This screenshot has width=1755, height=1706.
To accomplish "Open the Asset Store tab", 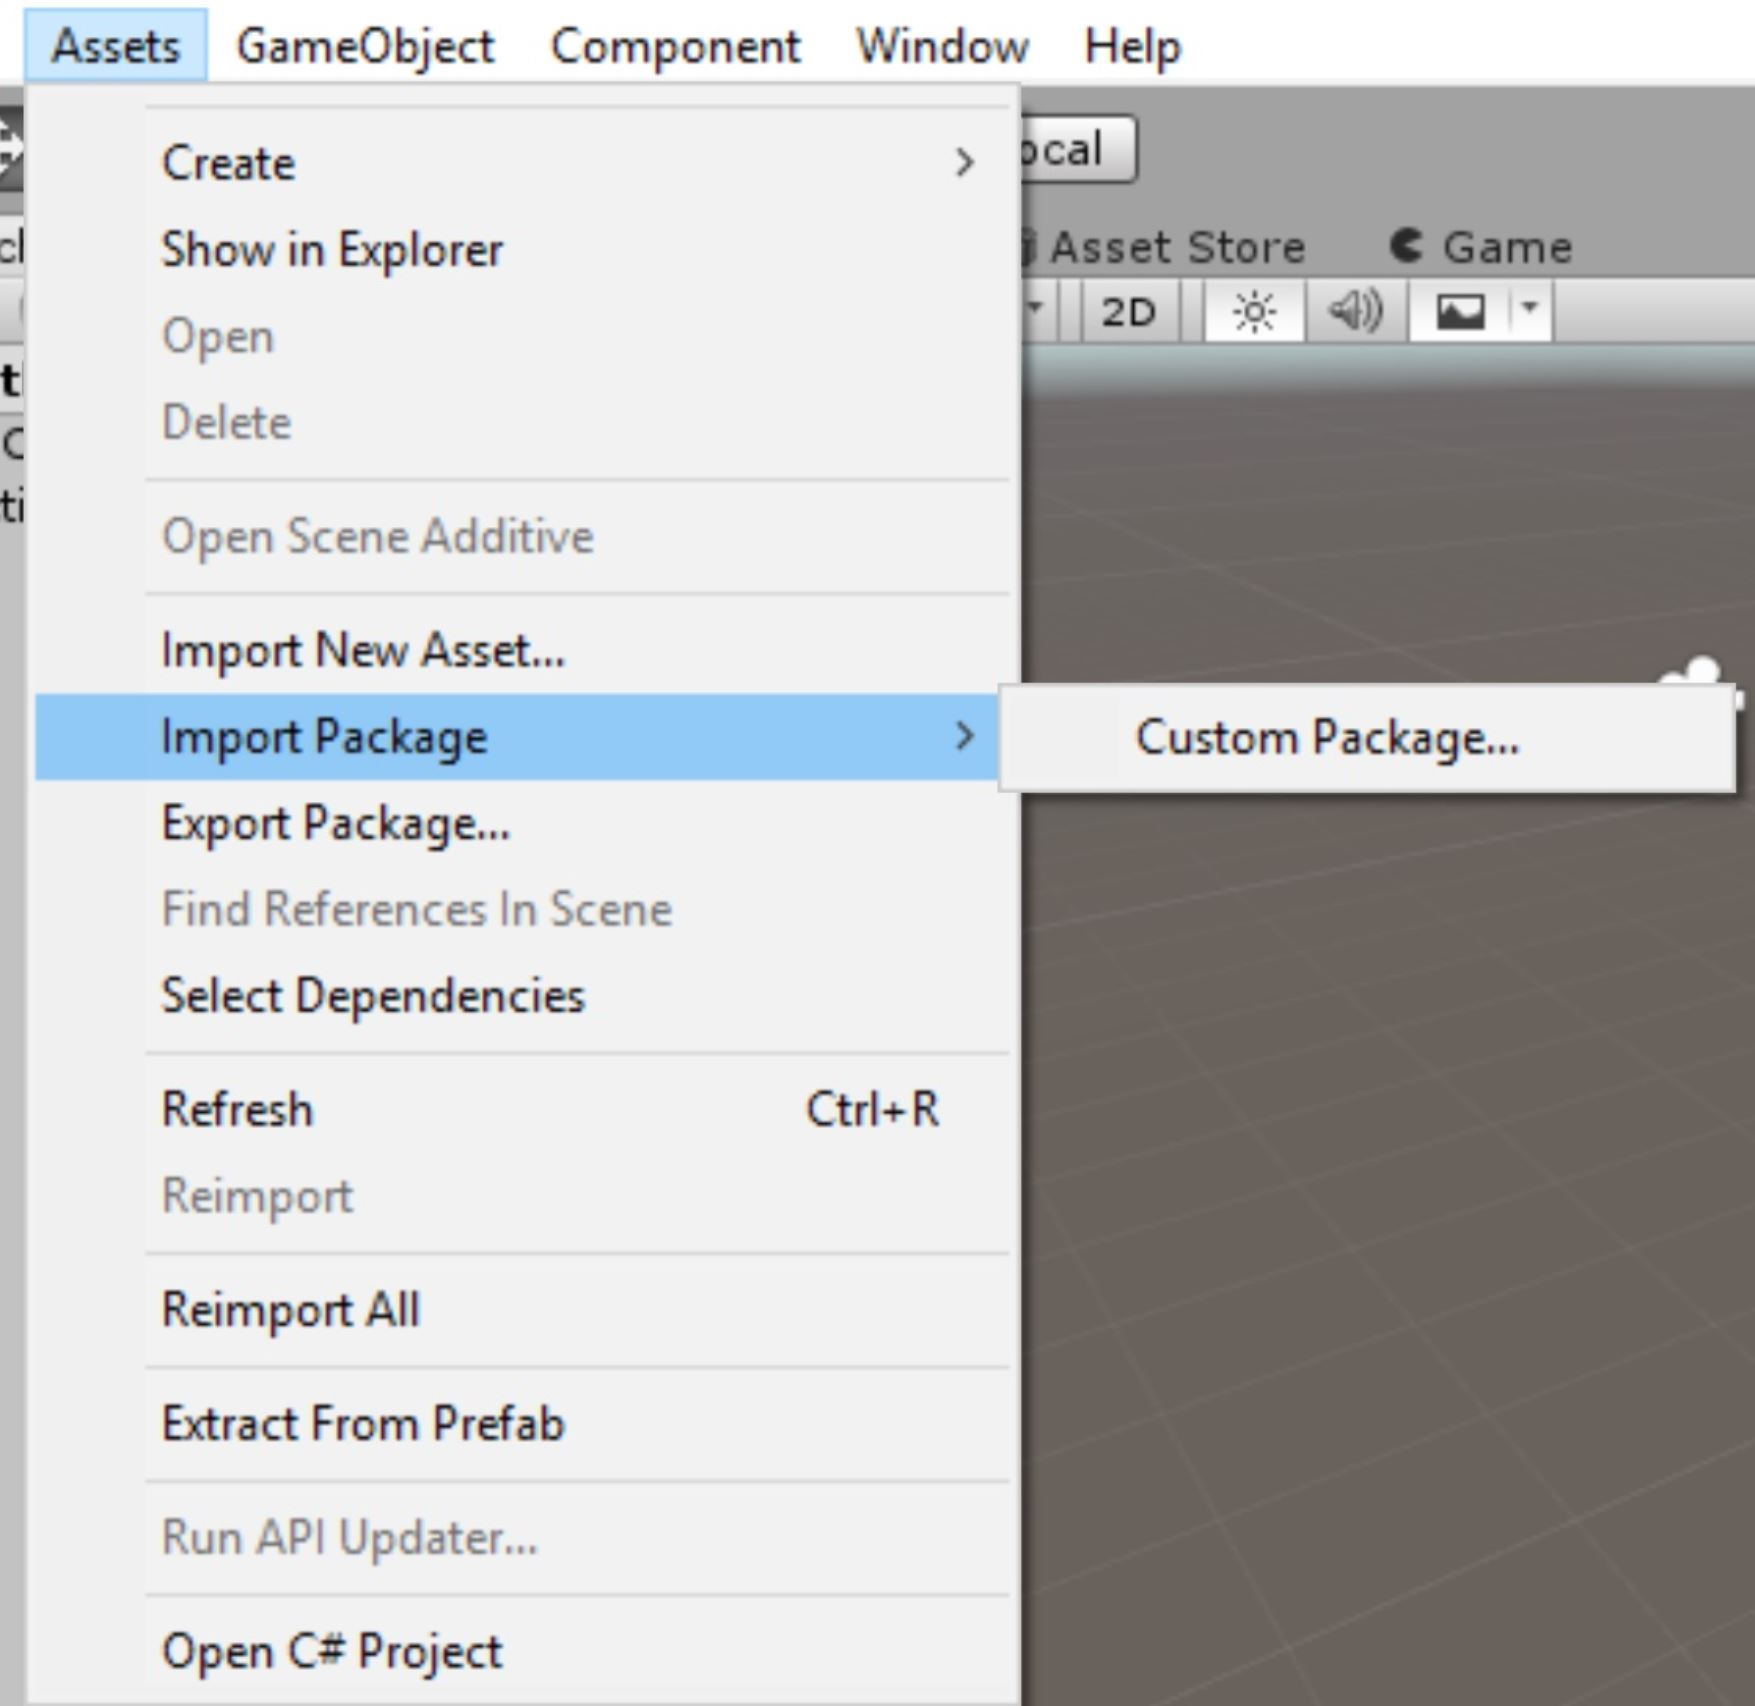I will [x=1176, y=247].
